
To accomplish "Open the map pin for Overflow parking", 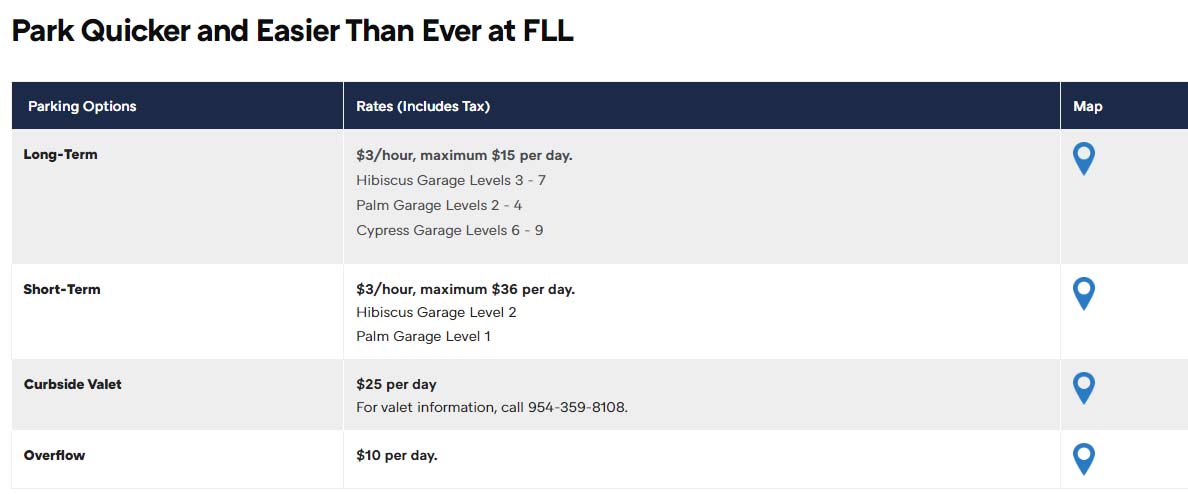I will pos(1084,459).
